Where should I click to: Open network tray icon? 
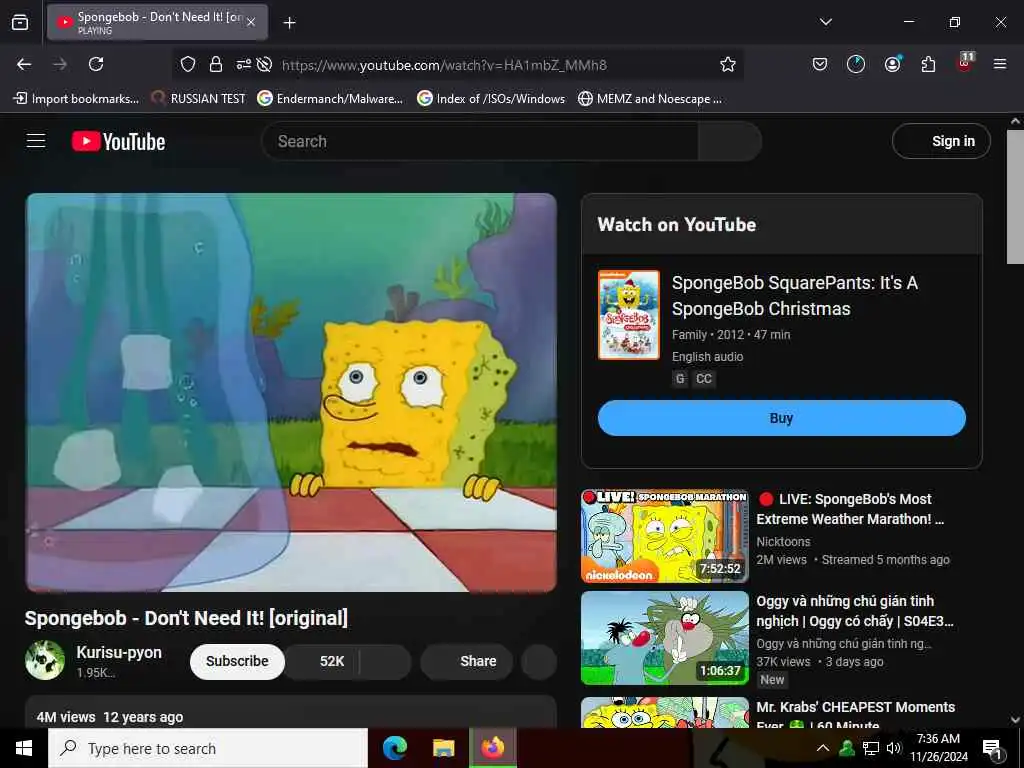[x=871, y=748]
